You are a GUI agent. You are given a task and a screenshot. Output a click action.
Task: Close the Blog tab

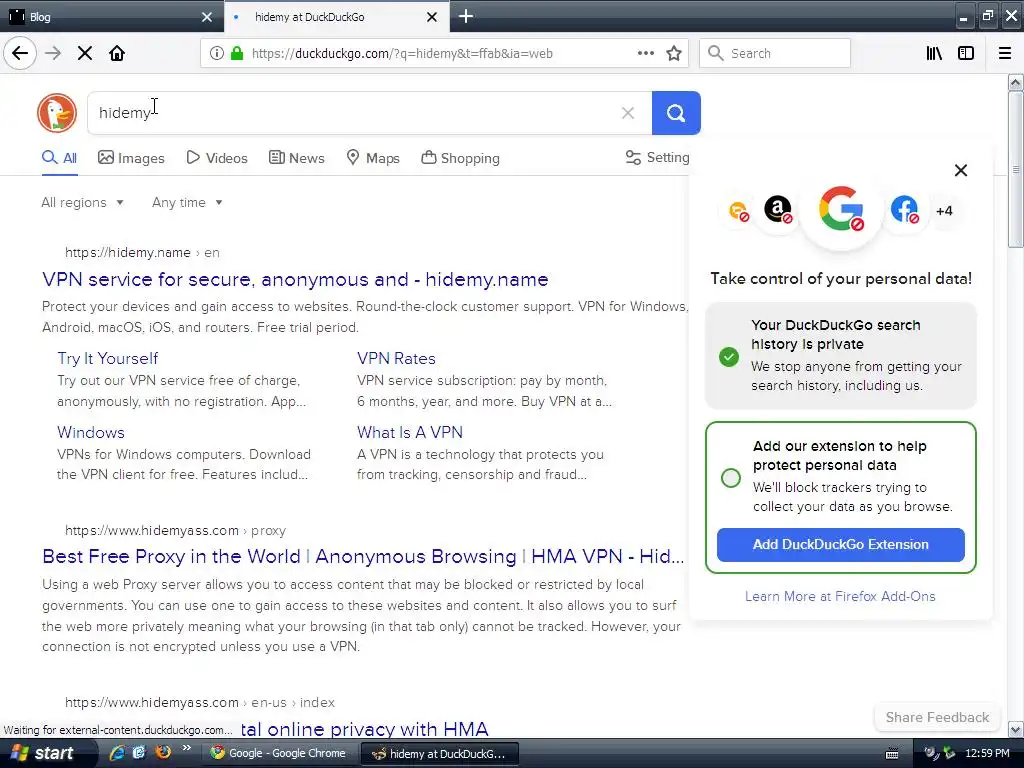pos(207,17)
